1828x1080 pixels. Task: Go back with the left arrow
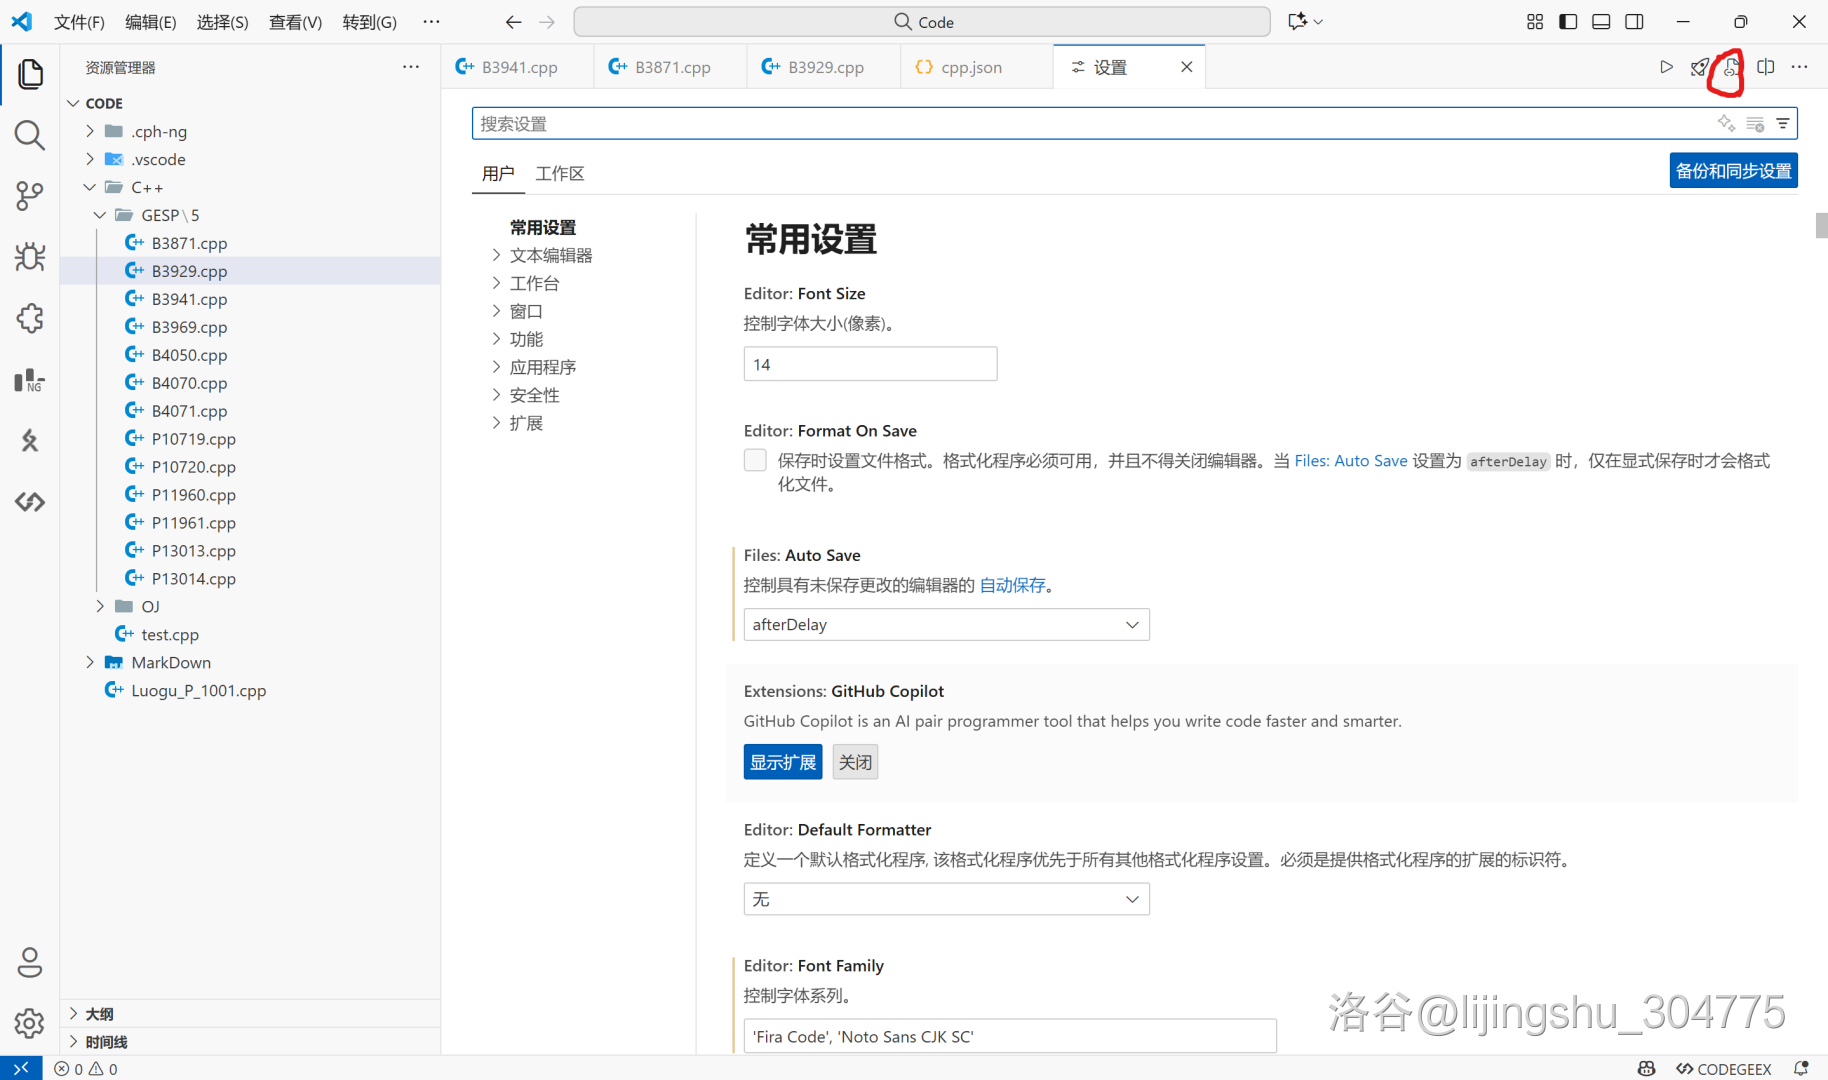coord(514,22)
